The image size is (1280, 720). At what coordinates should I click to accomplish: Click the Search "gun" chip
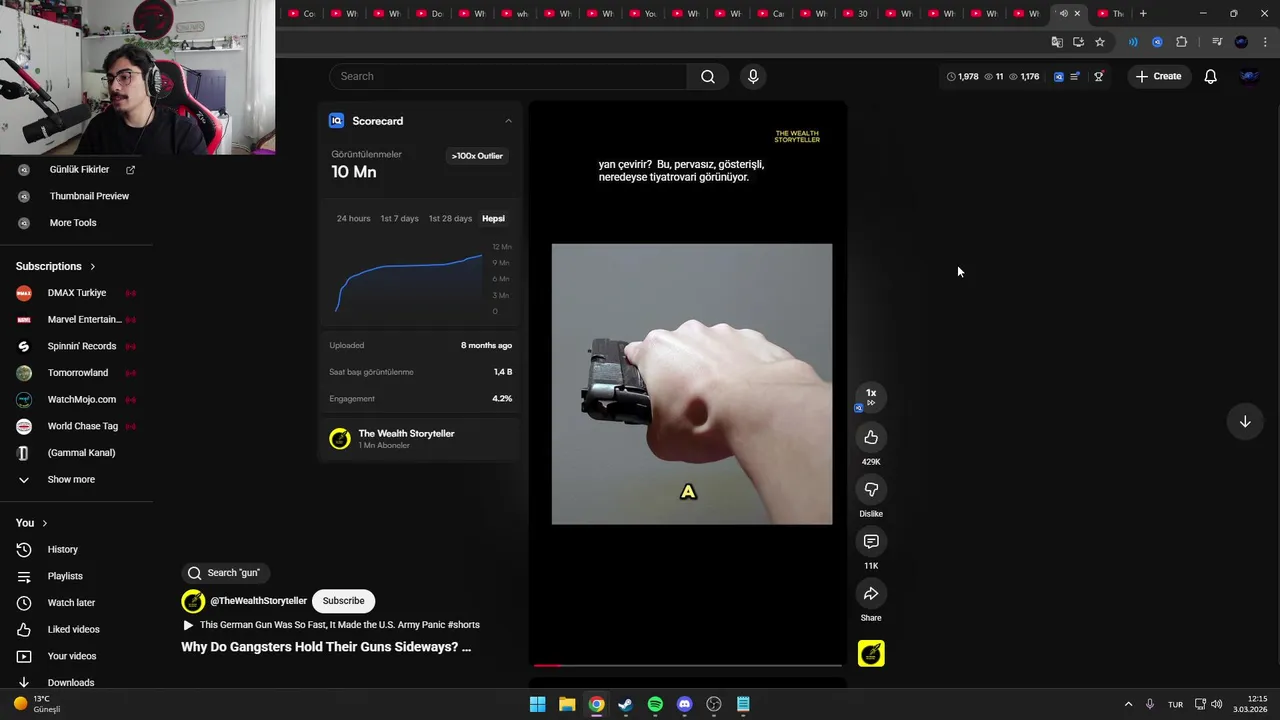[x=225, y=573]
